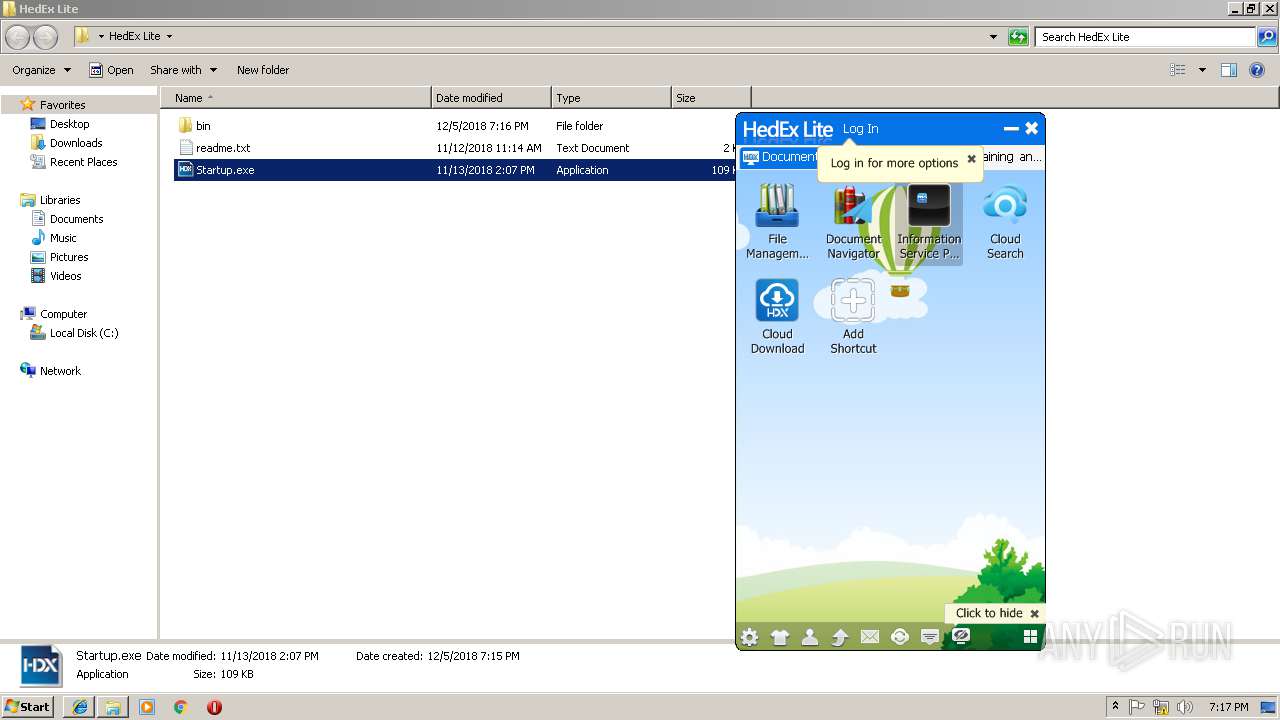This screenshot has height=720, width=1280.
Task: Open Favorites in navigation pane
Action: 62,105
